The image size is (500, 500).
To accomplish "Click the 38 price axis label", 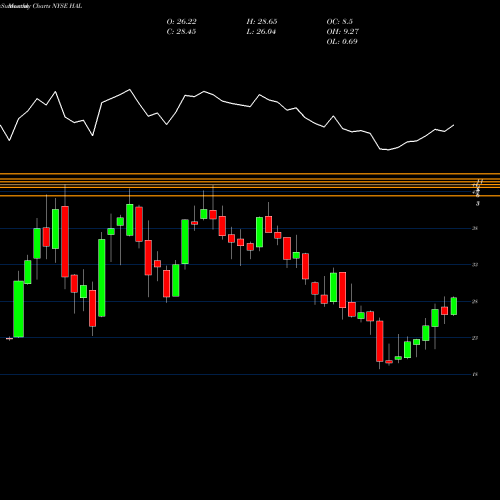I will coord(475,228).
